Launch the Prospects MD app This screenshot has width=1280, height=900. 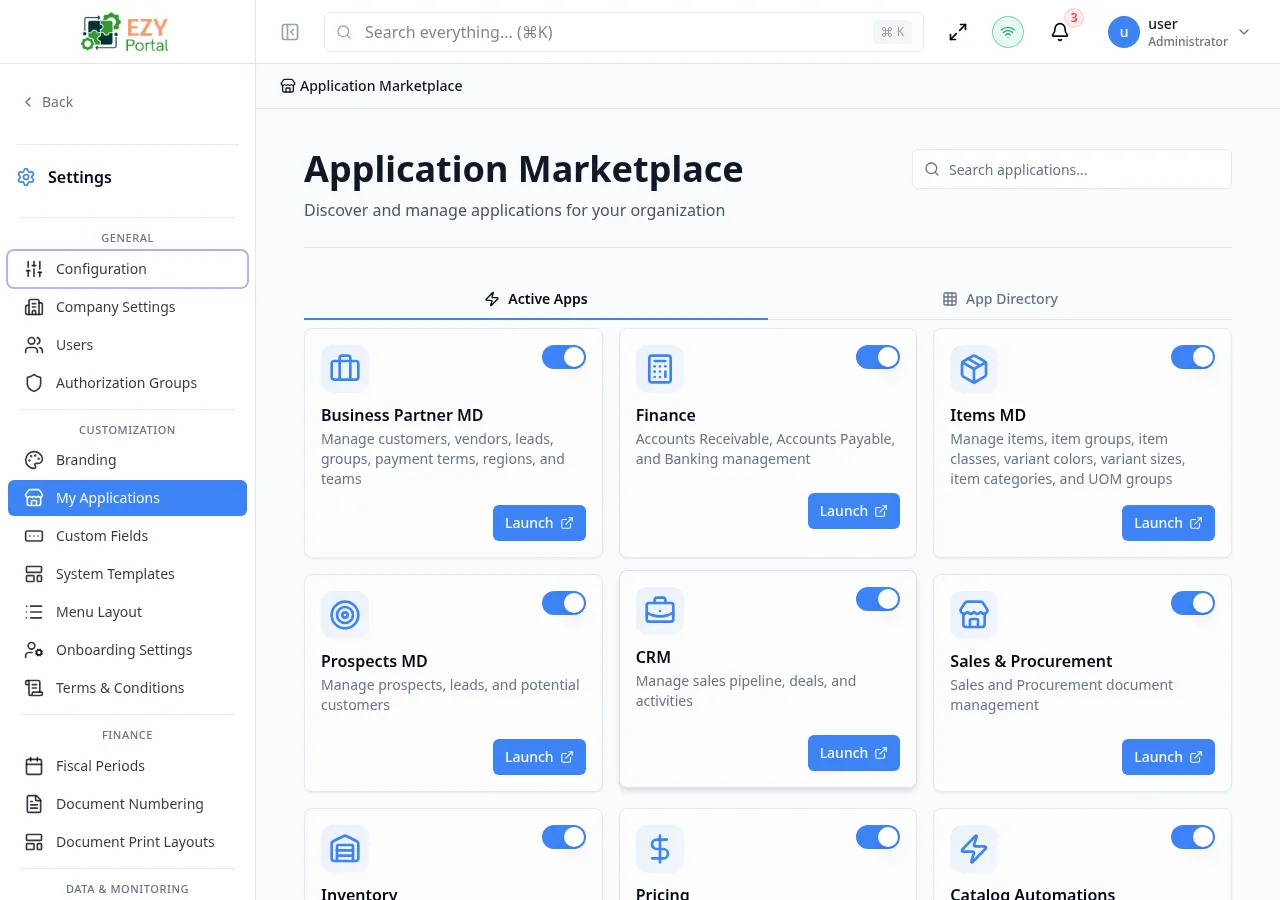(539, 757)
